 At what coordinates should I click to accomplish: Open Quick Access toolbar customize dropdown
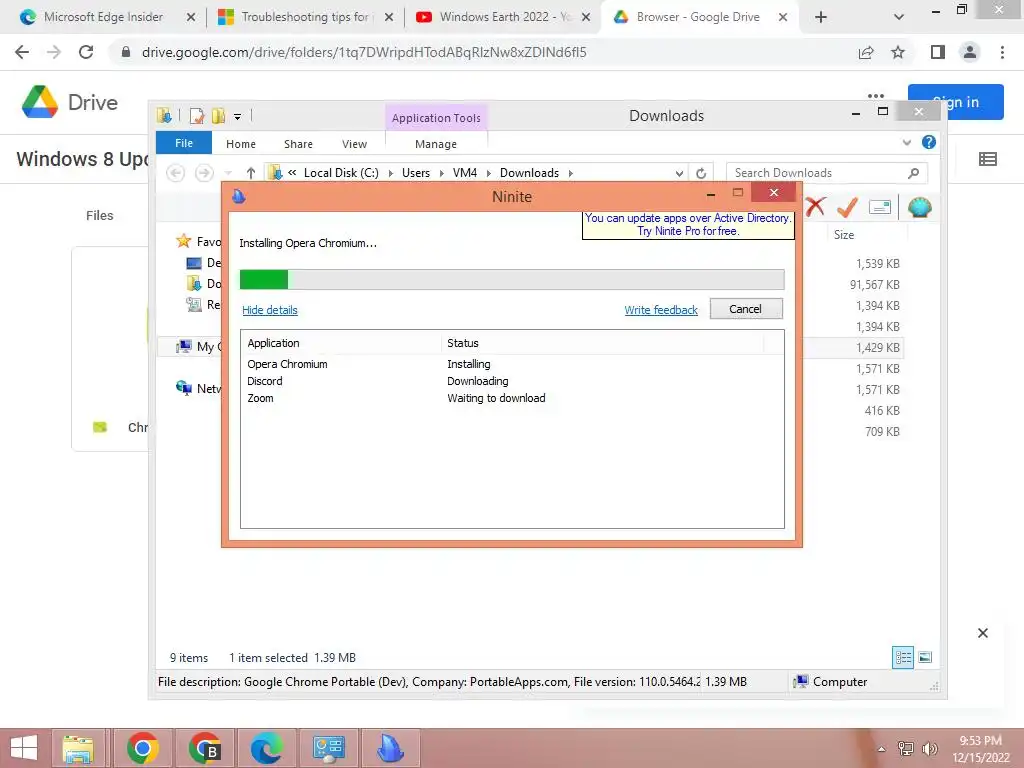click(x=238, y=117)
